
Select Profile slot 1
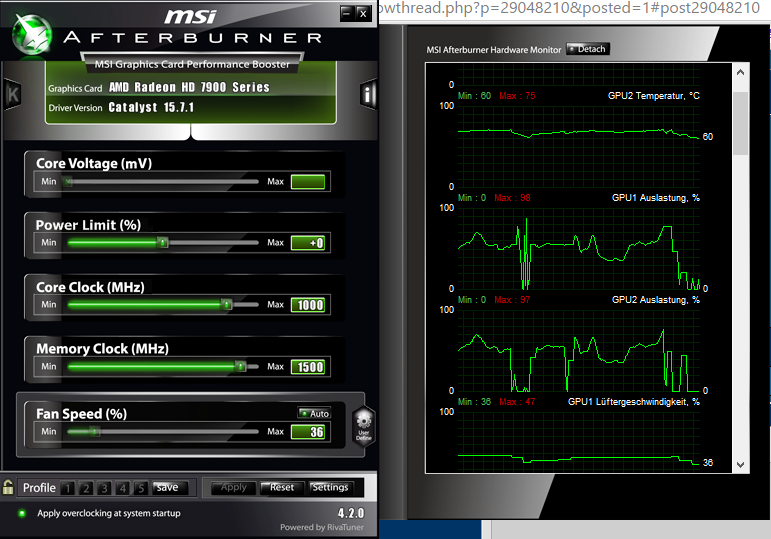tap(68, 488)
